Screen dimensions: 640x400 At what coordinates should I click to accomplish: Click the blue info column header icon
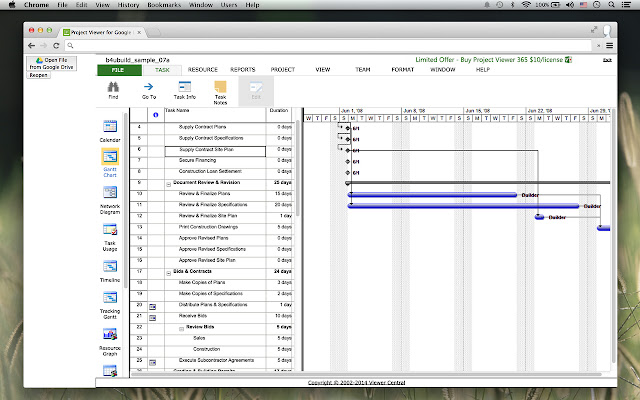tap(156, 115)
